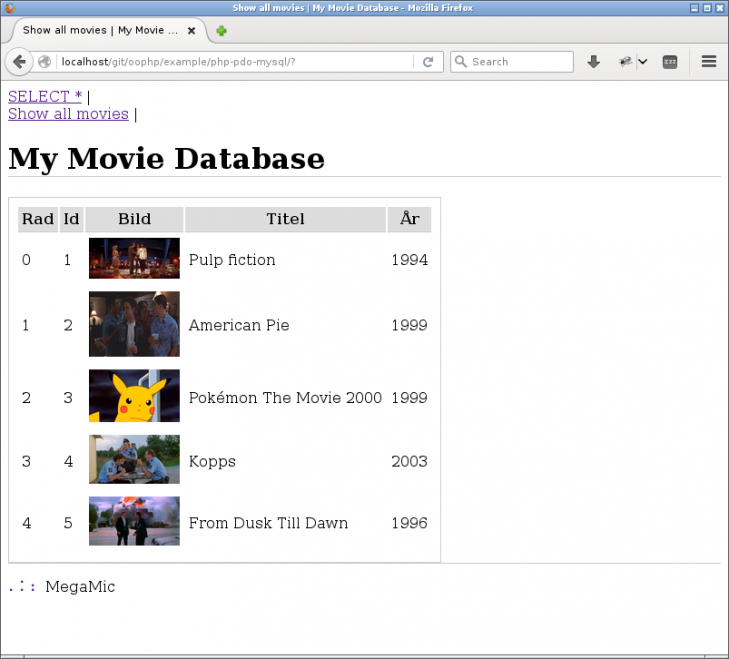Click the Bild column header
The image size is (729, 659).
pos(134,219)
